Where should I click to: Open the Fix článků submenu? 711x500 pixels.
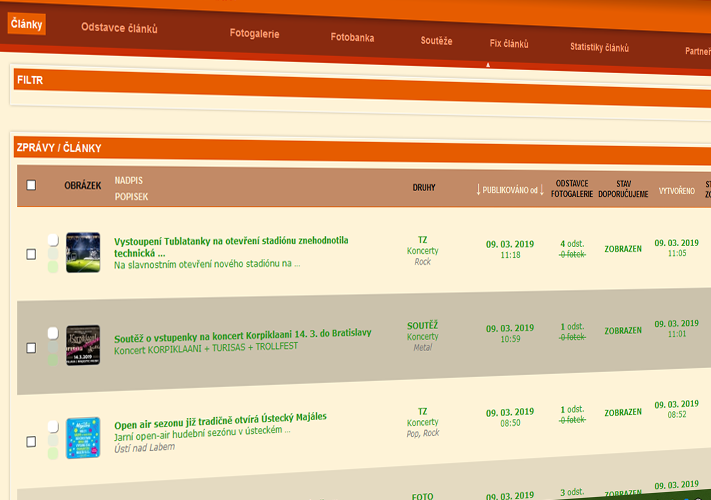coord(508,45)
